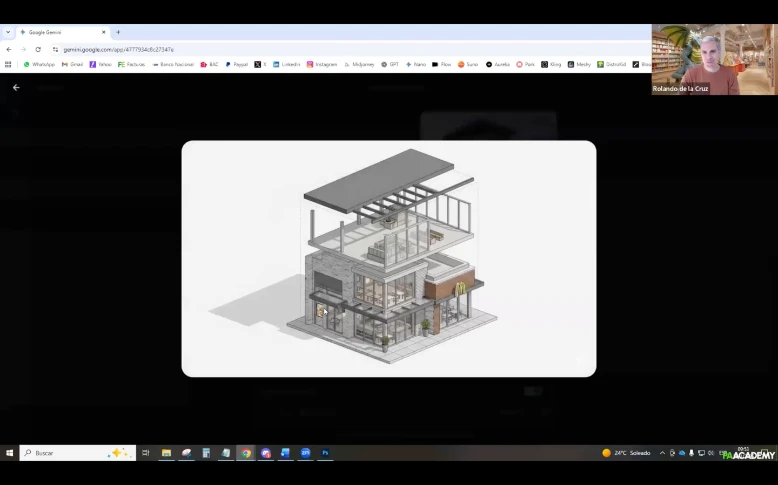Select the Google Gemini browser tab

coord(60,32)
